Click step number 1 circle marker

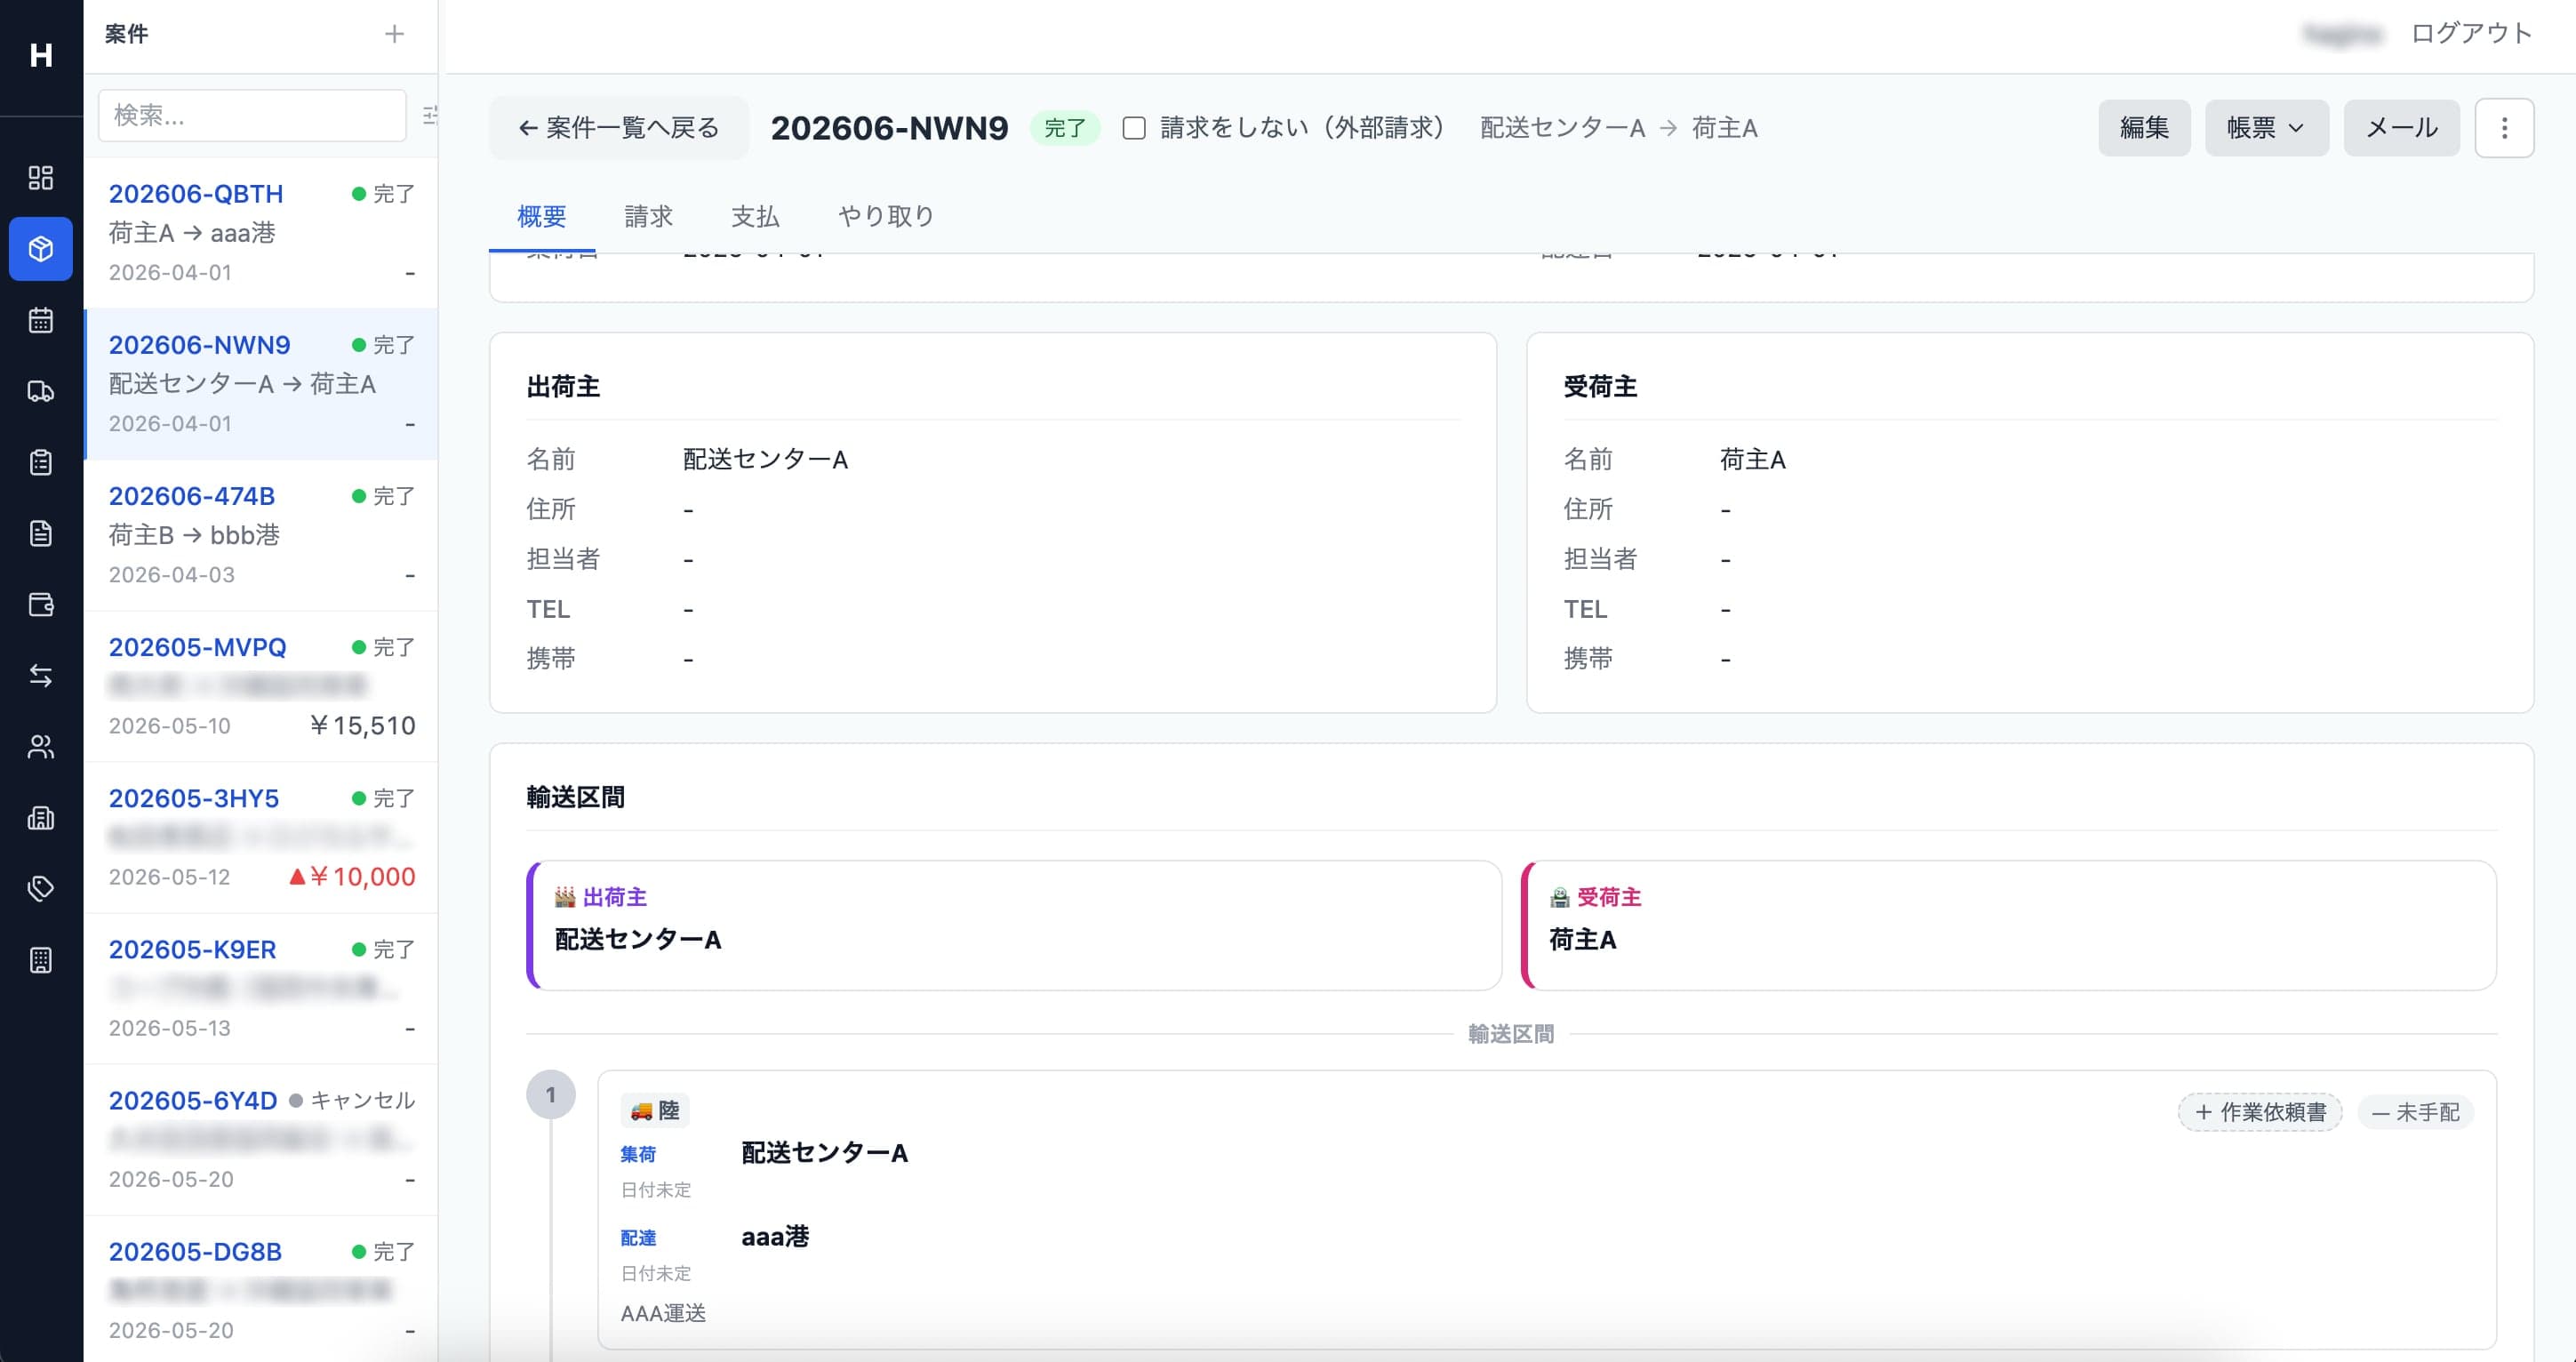(x=551, y=1095)
